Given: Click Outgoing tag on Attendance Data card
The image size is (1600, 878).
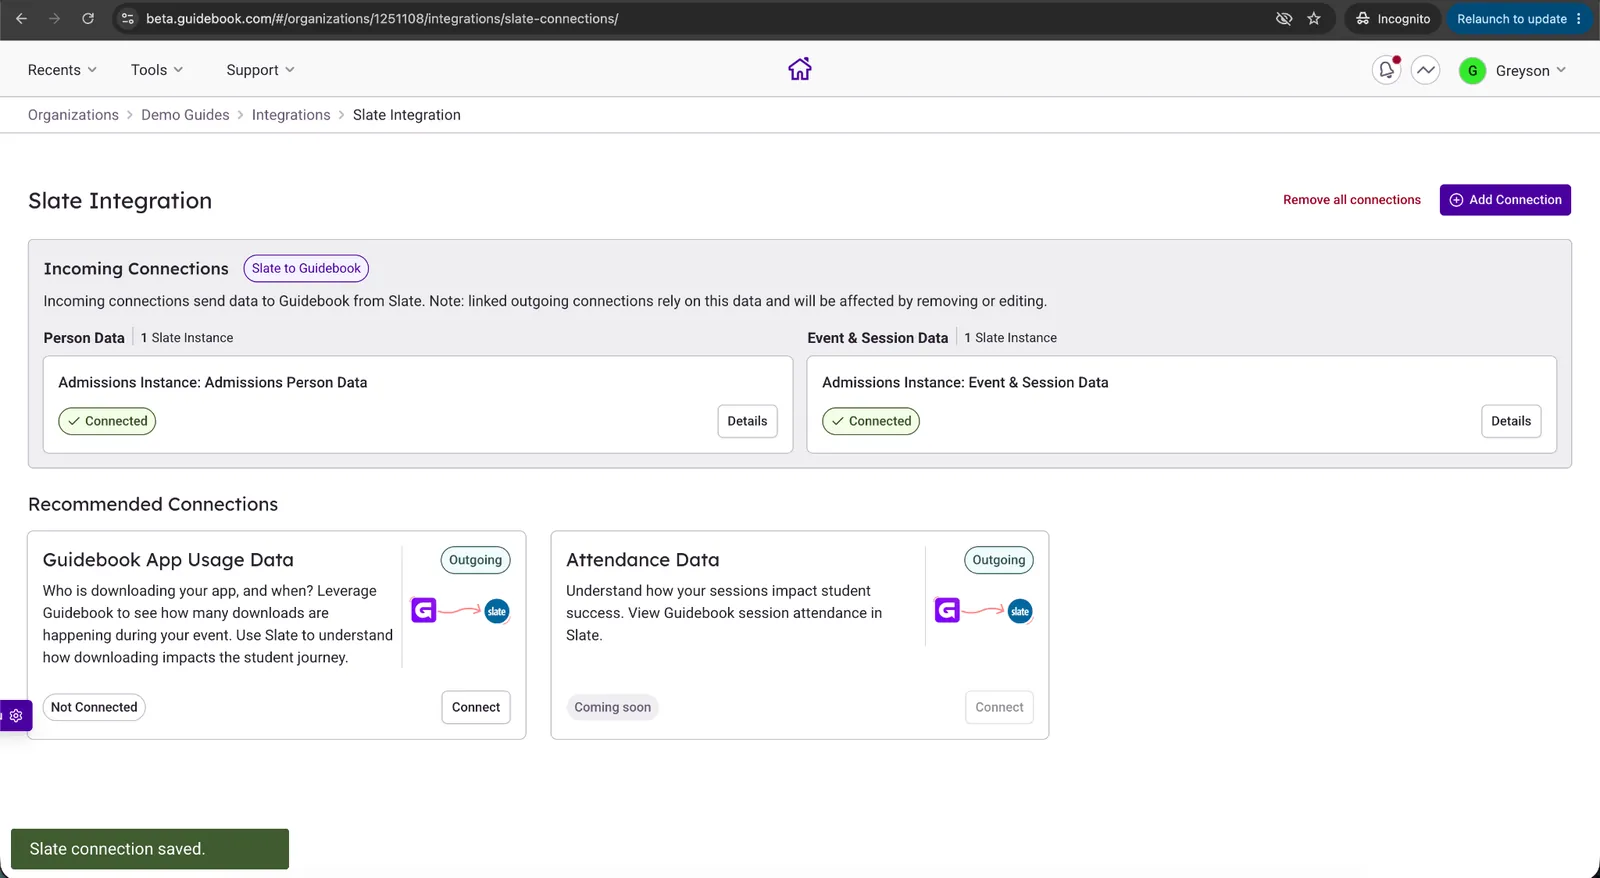Looking at the screenshot, I should 999,560.
